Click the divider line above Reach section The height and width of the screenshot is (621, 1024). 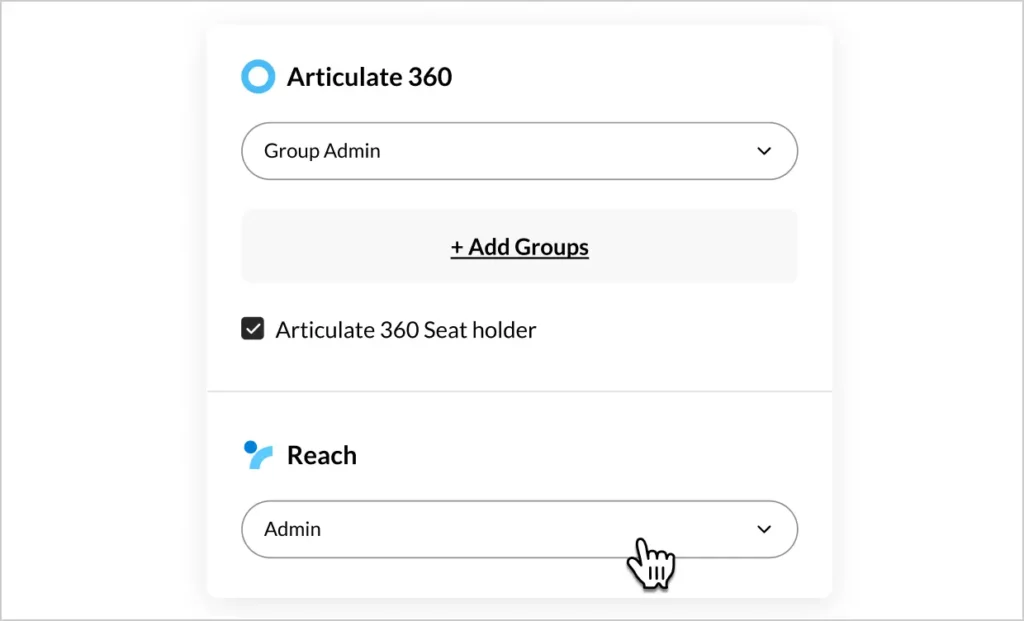(519, 391)
